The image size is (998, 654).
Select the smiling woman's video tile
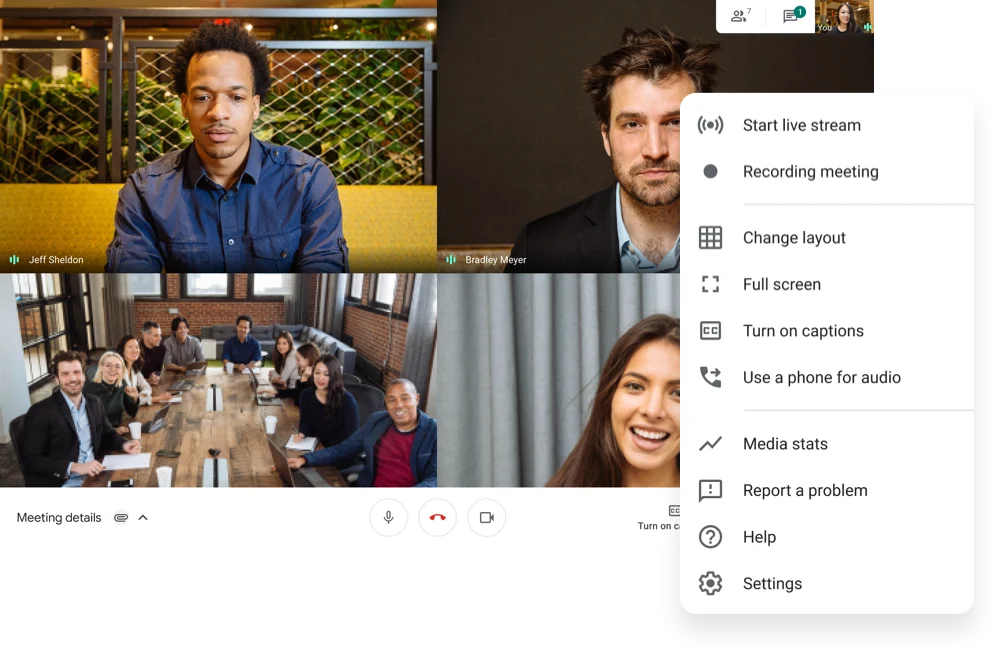(x=558, y=380)
